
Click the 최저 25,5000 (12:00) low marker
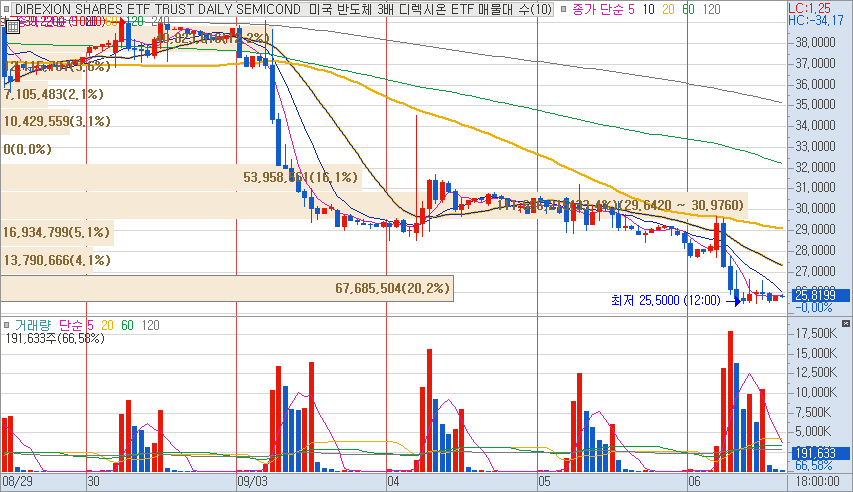point(665,300)
